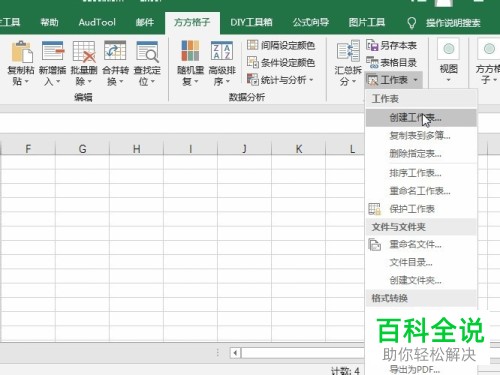The width and height of the screenshot is (500, 375).
Task: Click the 保护工作表 lock grid icon
Action: pyautogui.click(x=374, y=209)
